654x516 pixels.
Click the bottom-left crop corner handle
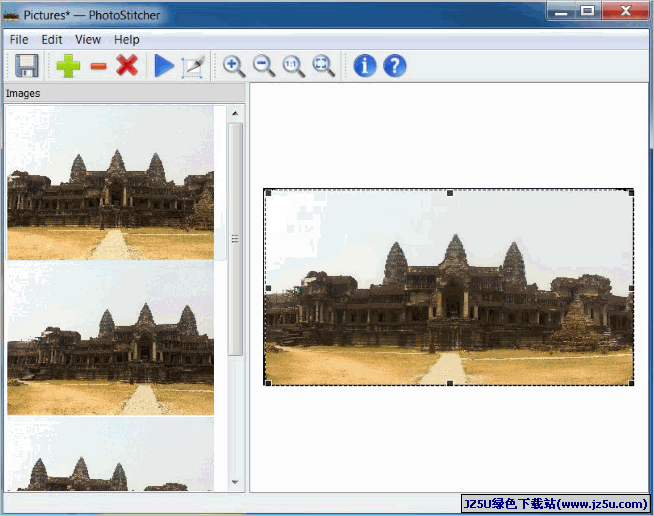(x=268, y=383)
